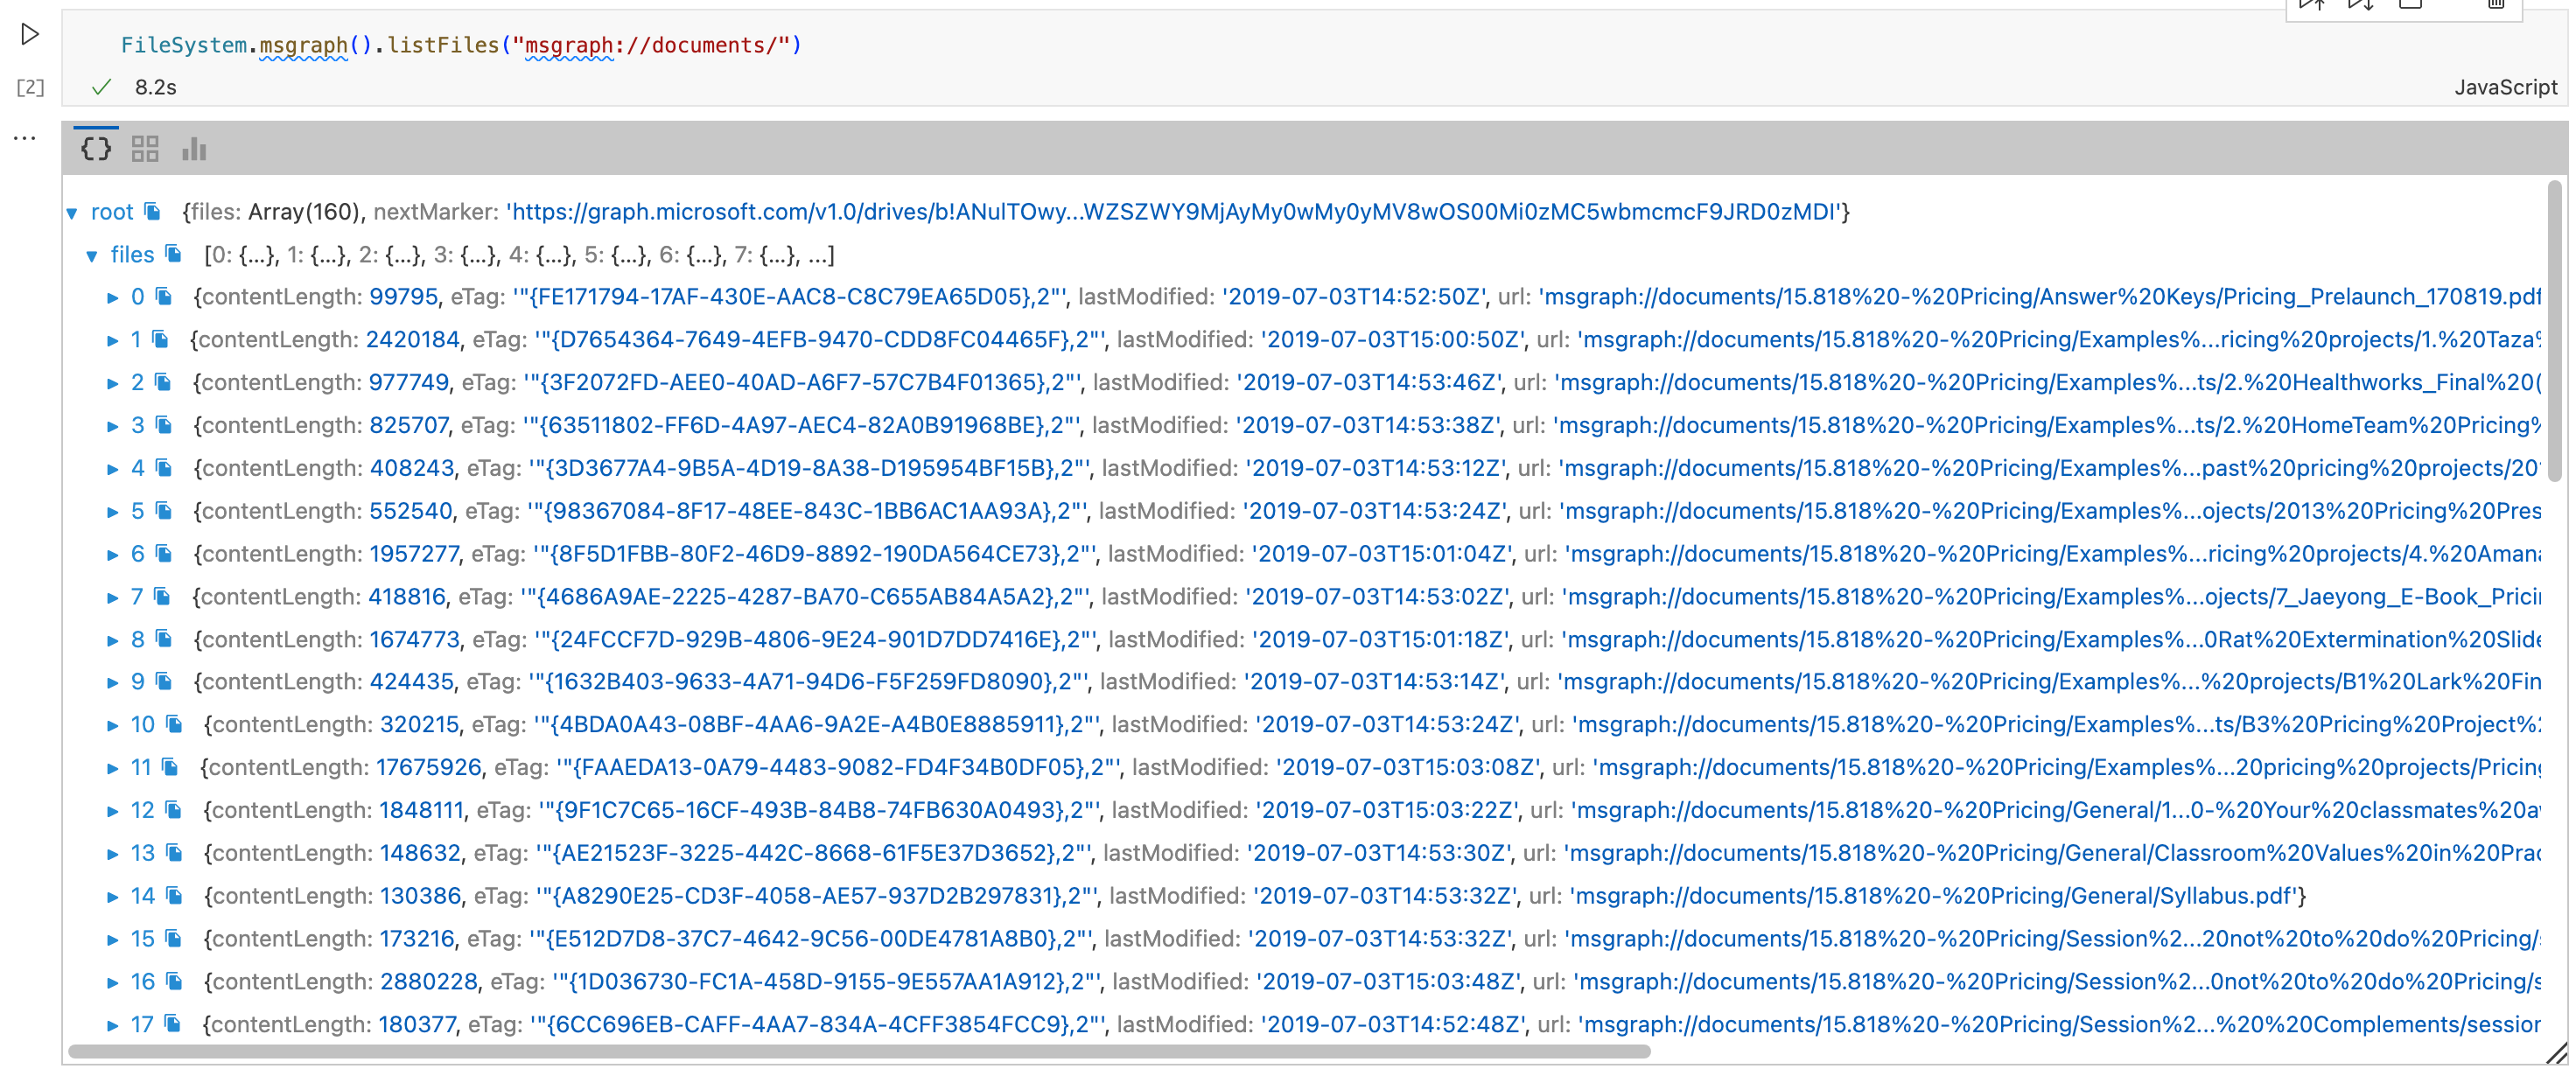
Task: Expand file entry 17
Action: click(113, 1025)
